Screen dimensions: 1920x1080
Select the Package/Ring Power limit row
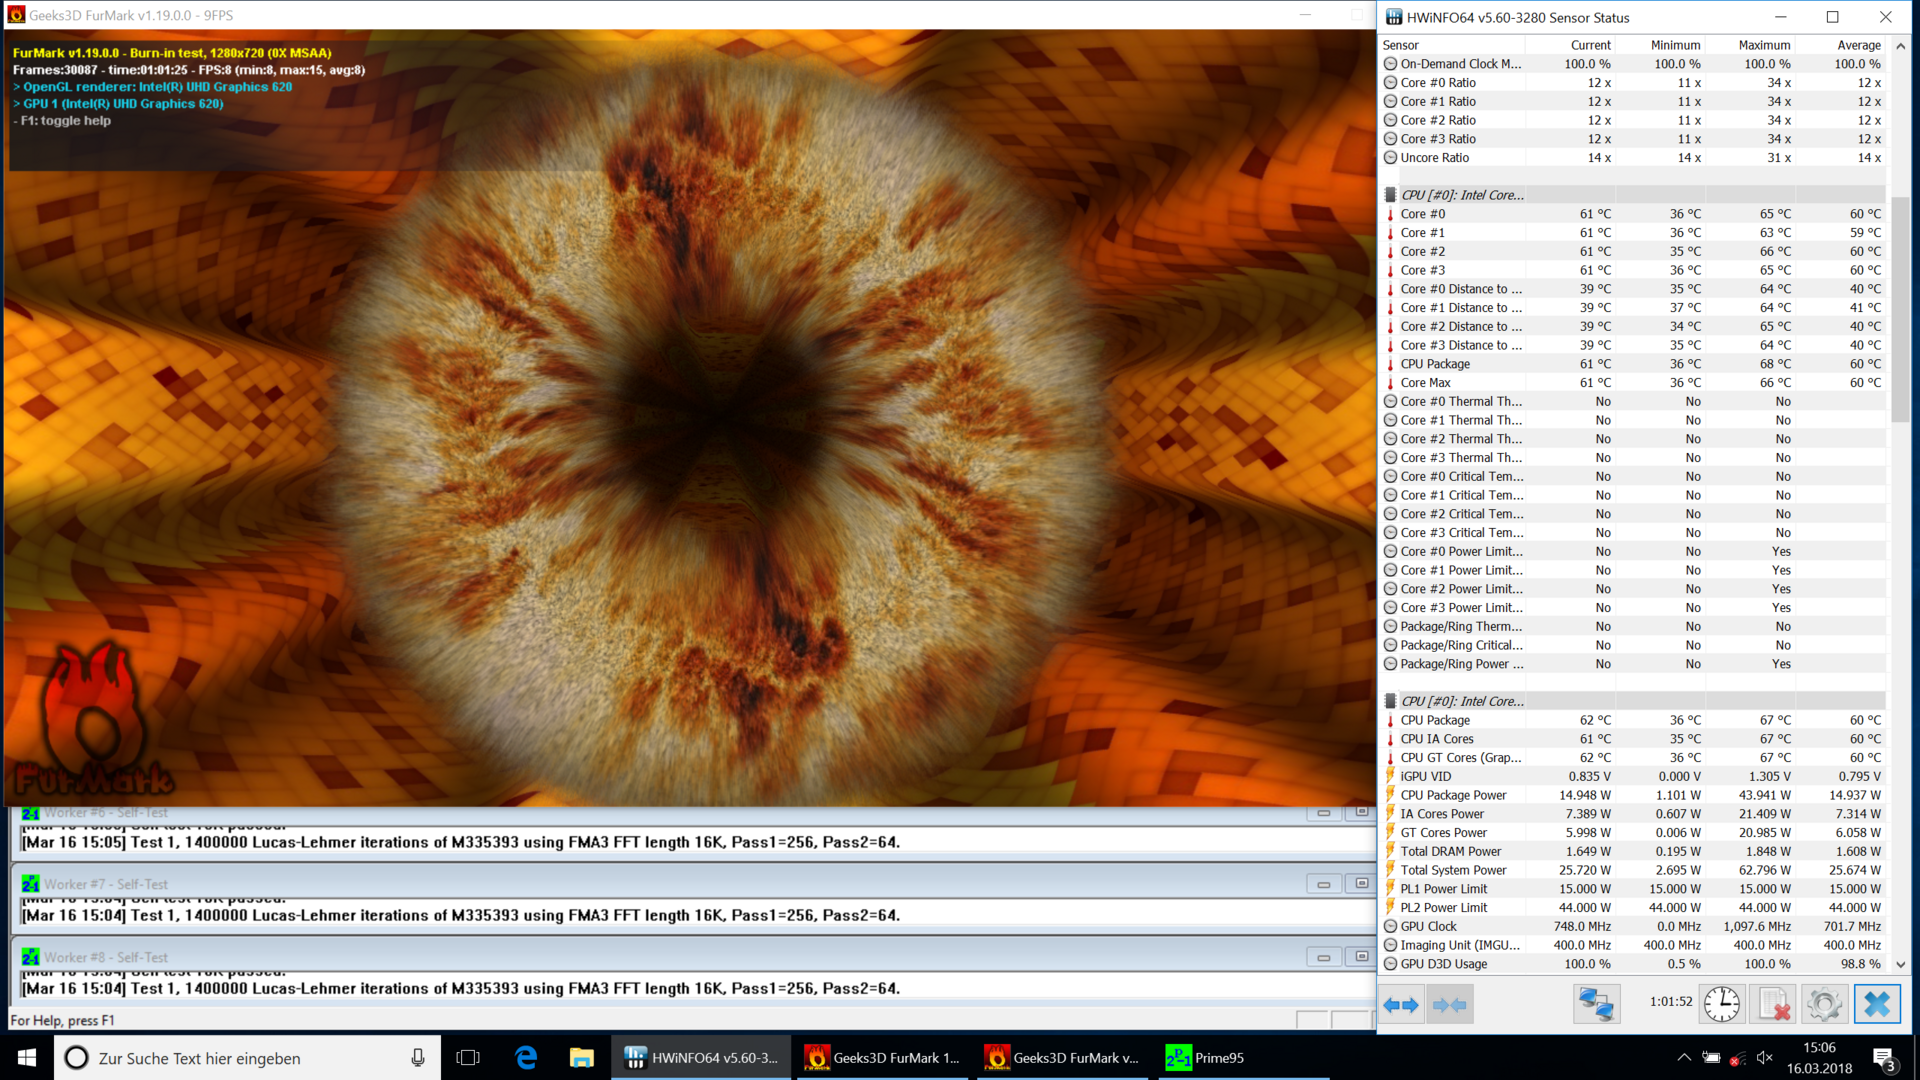(x=1633, y=664)
